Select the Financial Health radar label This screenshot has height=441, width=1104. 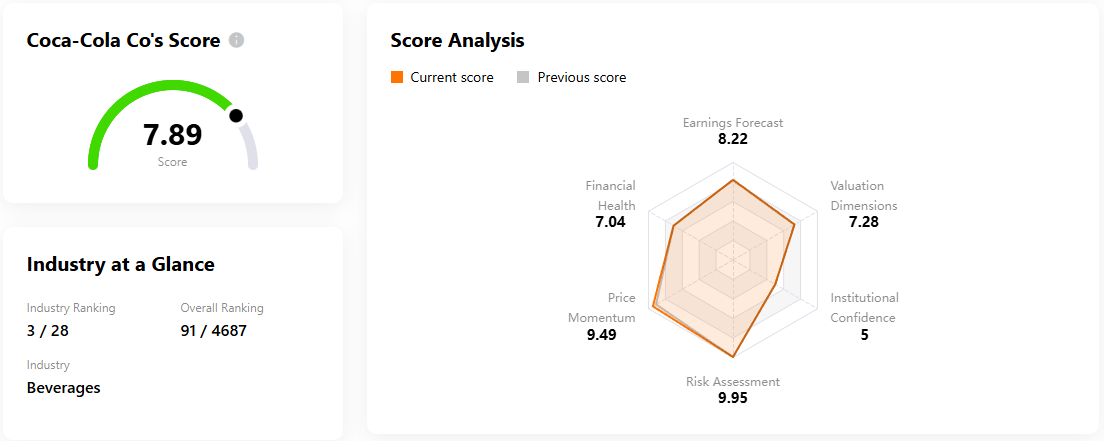(610, 195)
